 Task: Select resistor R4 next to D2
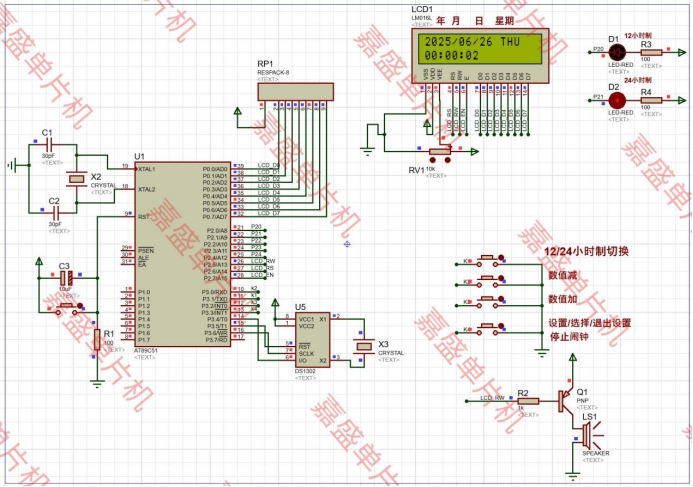tap(651, 101)
